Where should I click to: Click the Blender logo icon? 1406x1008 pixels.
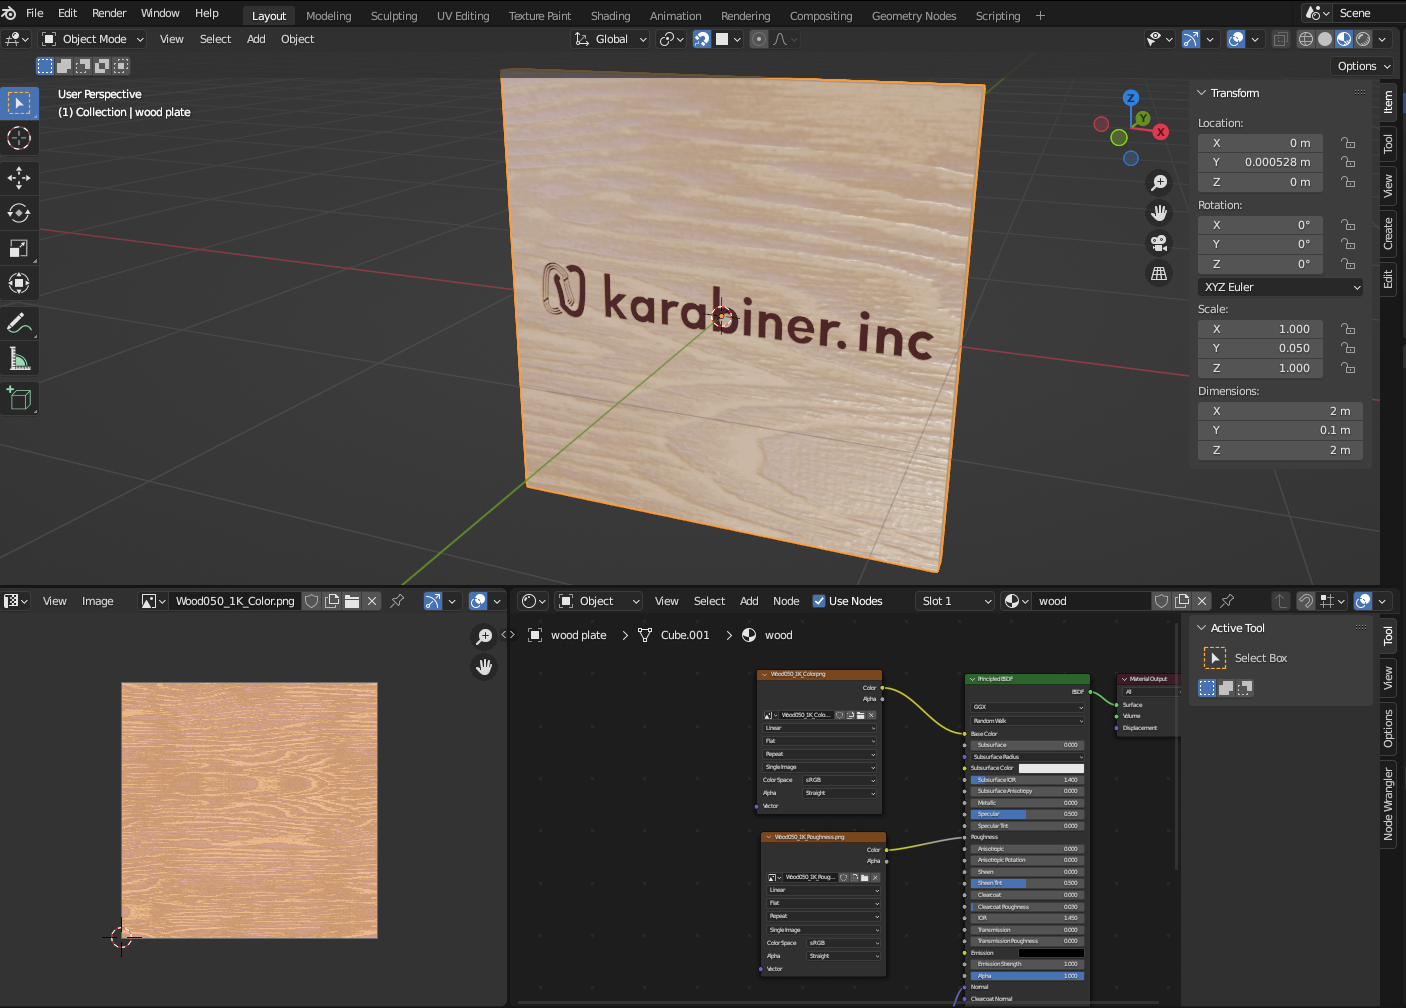[9, 13]
